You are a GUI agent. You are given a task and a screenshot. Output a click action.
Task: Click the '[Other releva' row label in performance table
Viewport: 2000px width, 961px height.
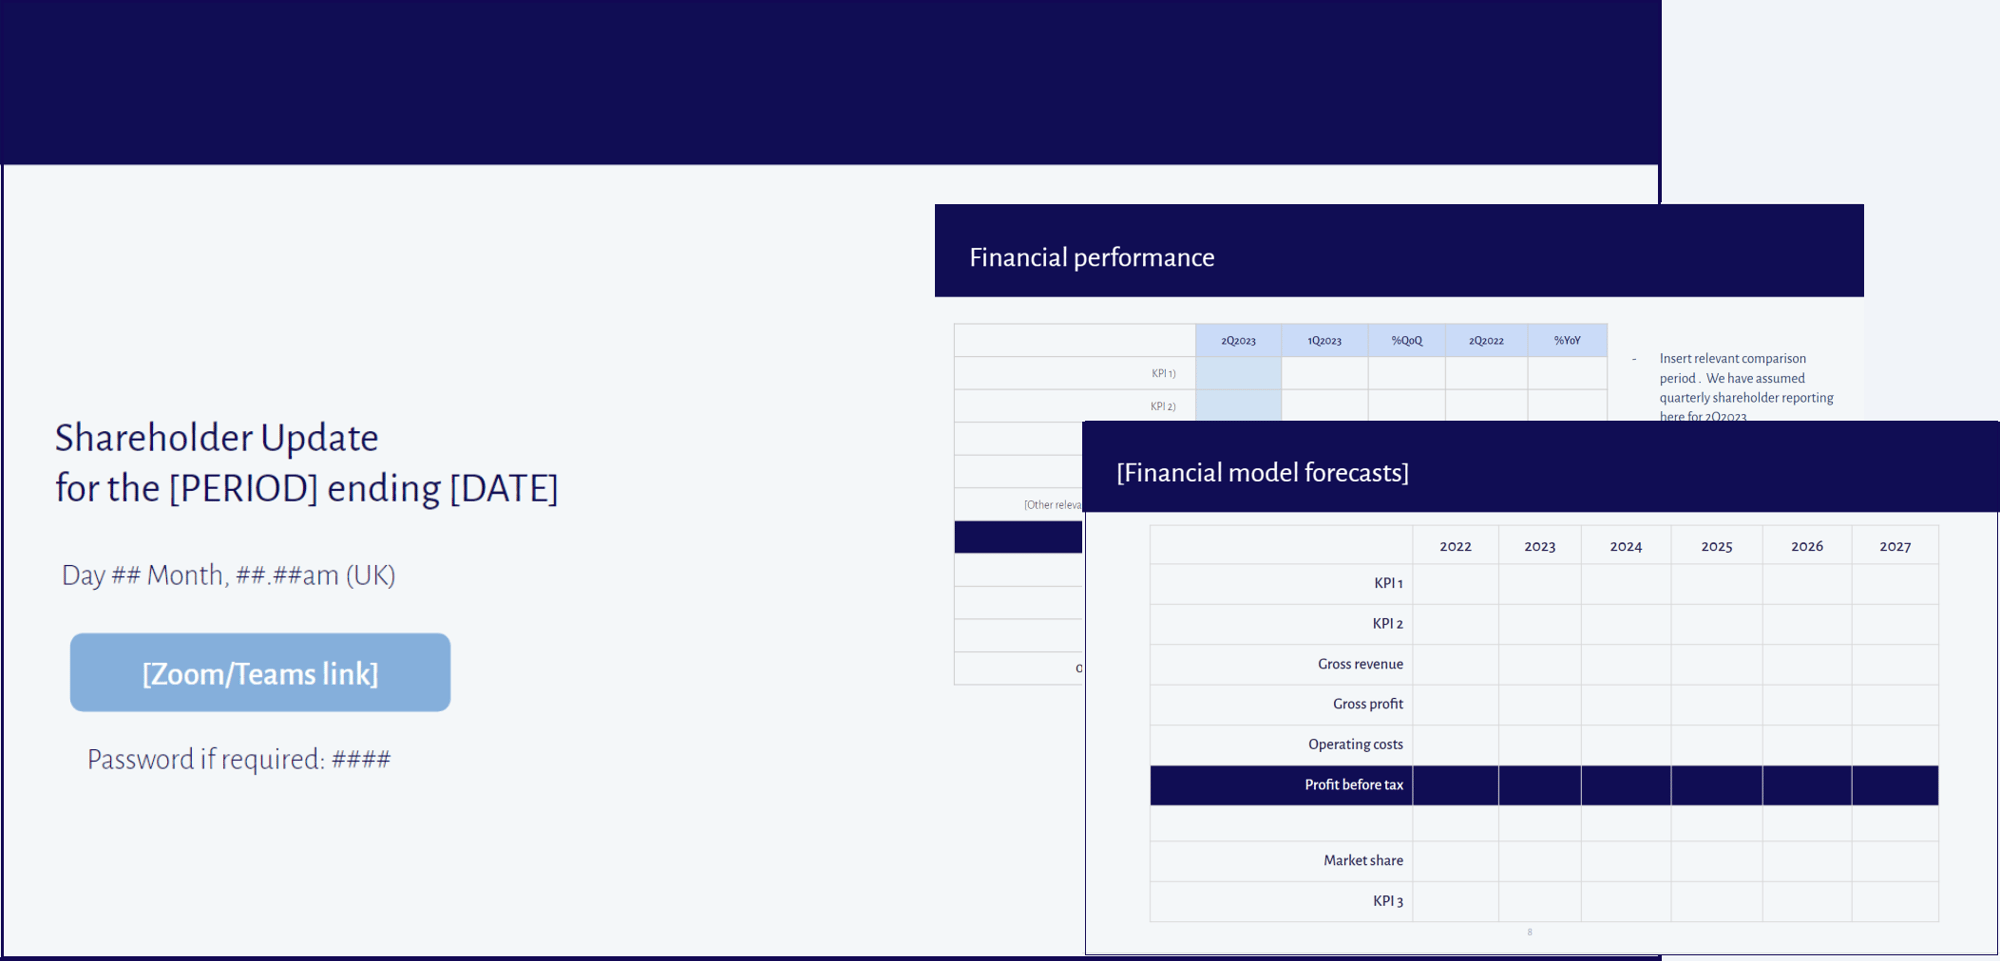[1053, 505]
